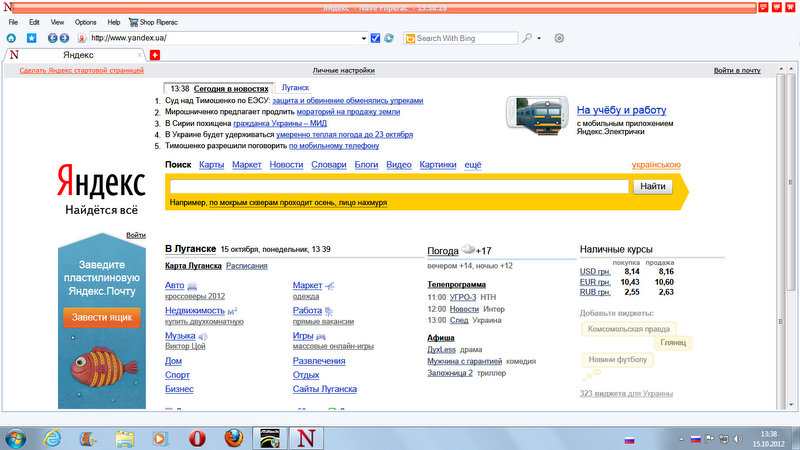
Task: Click the Action Center flag tray icon
Action: 710,439
